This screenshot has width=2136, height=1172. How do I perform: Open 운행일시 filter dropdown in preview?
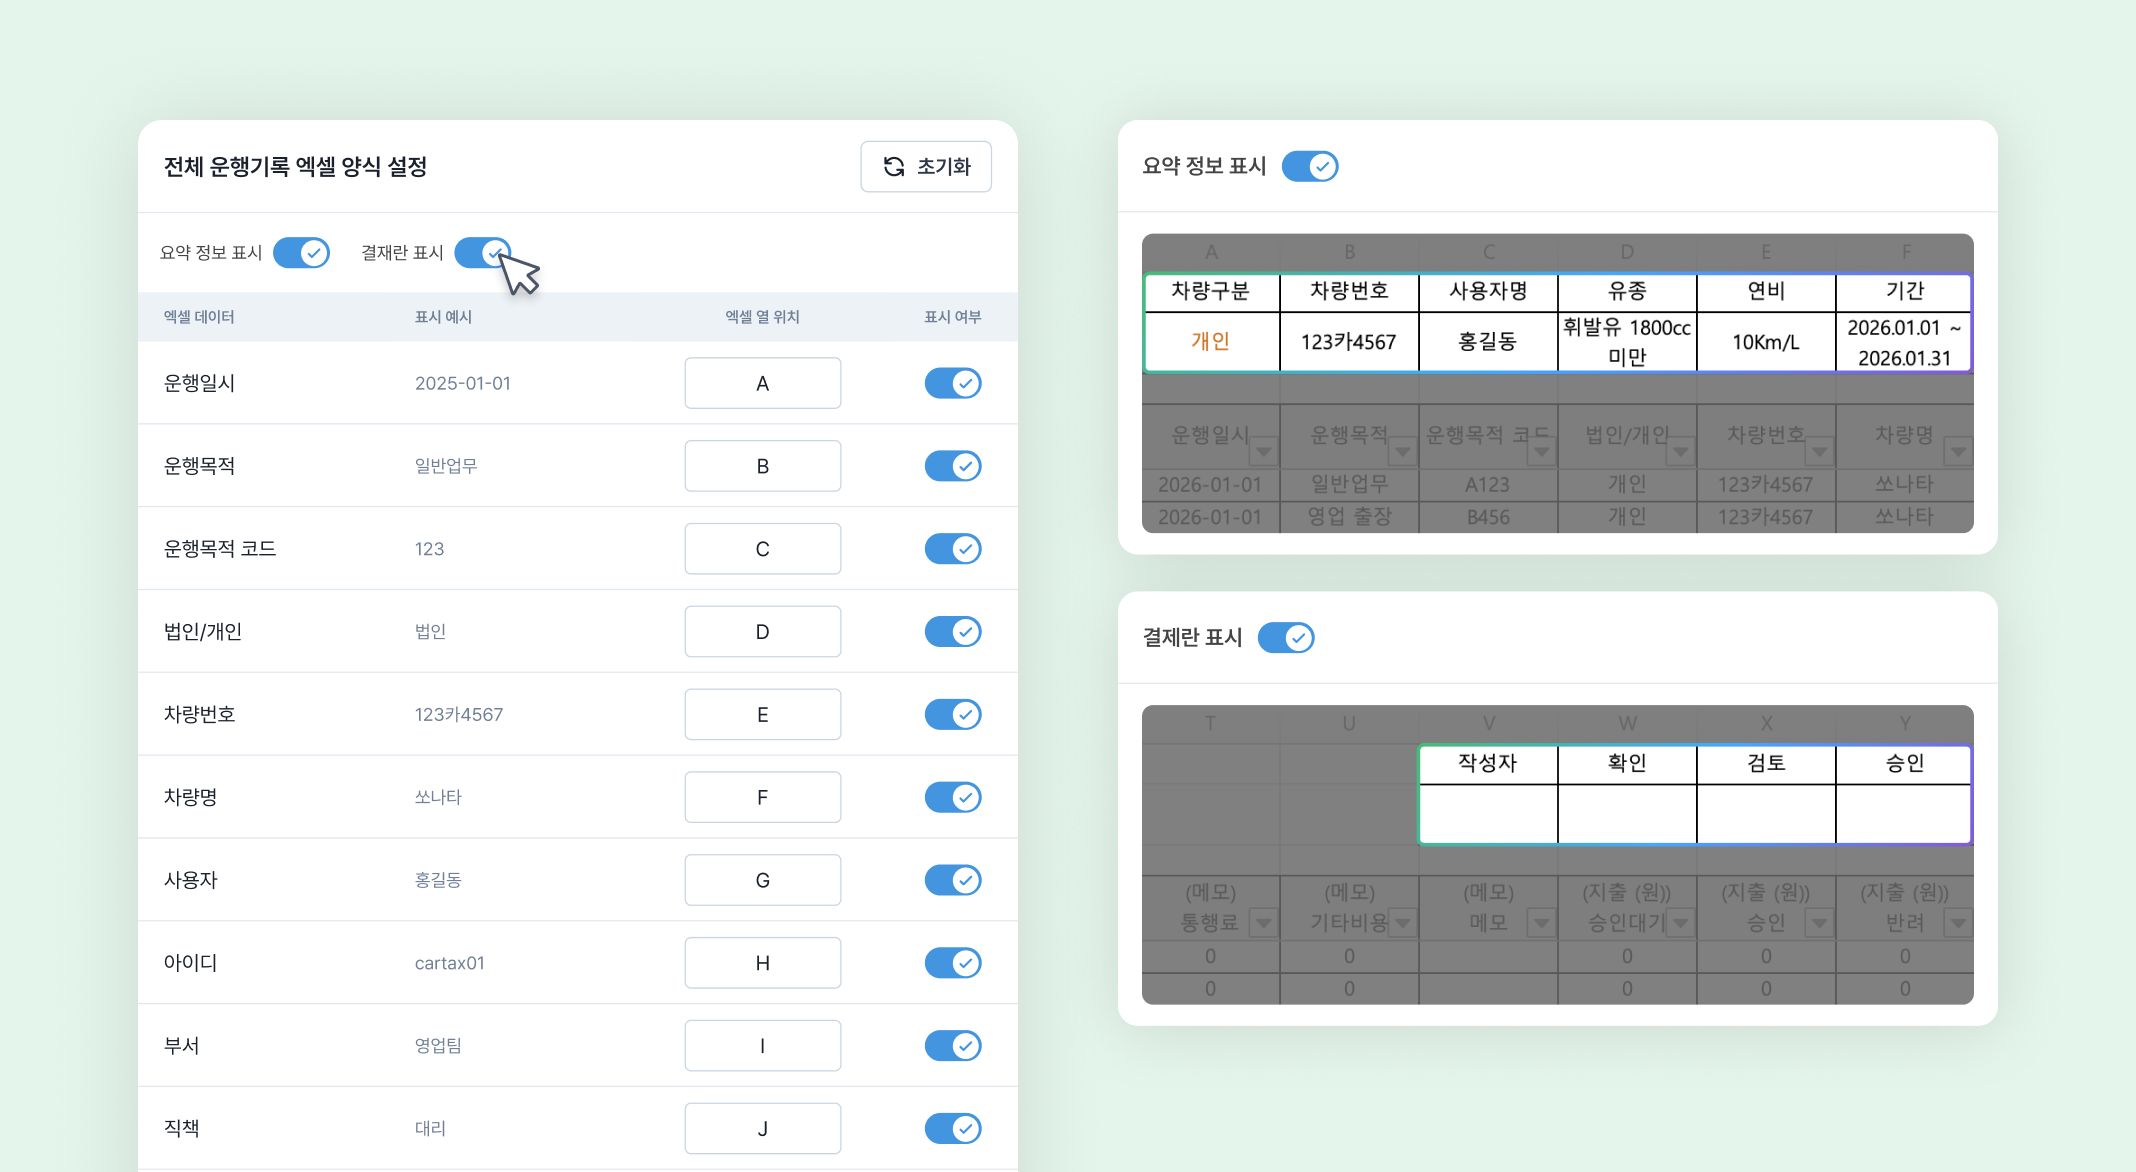[x=1264, y=452]
